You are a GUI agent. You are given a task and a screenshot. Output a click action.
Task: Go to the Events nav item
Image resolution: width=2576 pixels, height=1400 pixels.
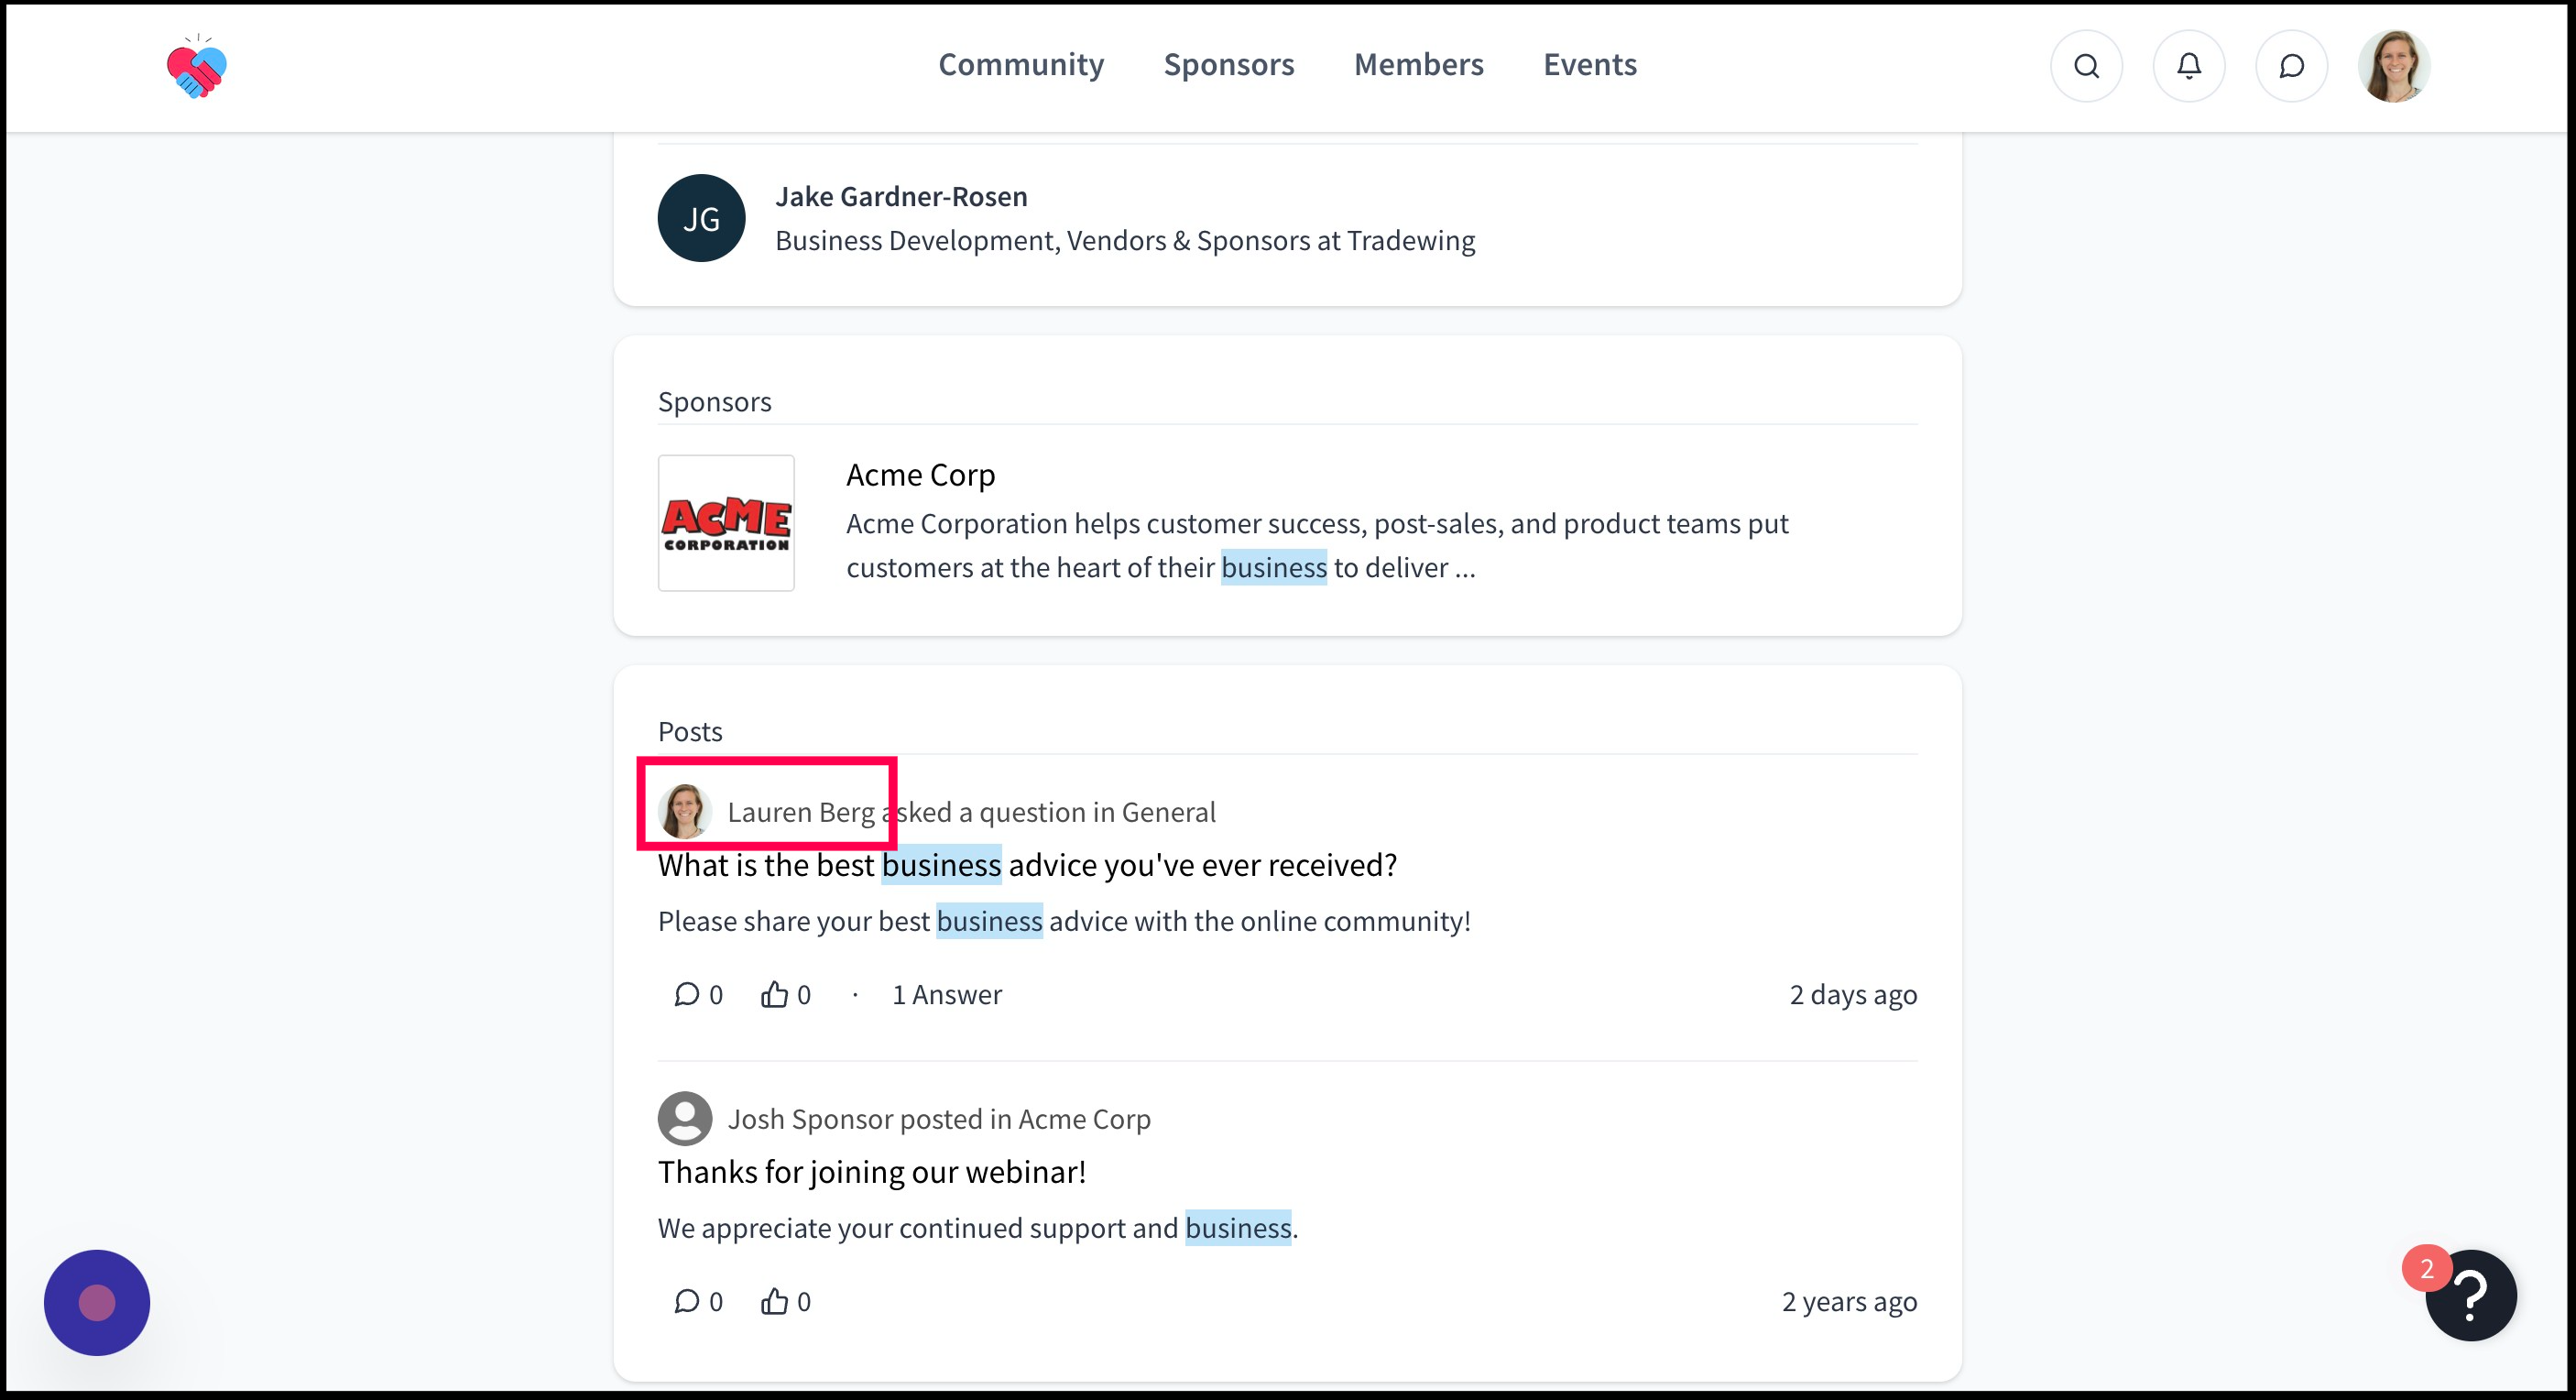[1589, 65]
